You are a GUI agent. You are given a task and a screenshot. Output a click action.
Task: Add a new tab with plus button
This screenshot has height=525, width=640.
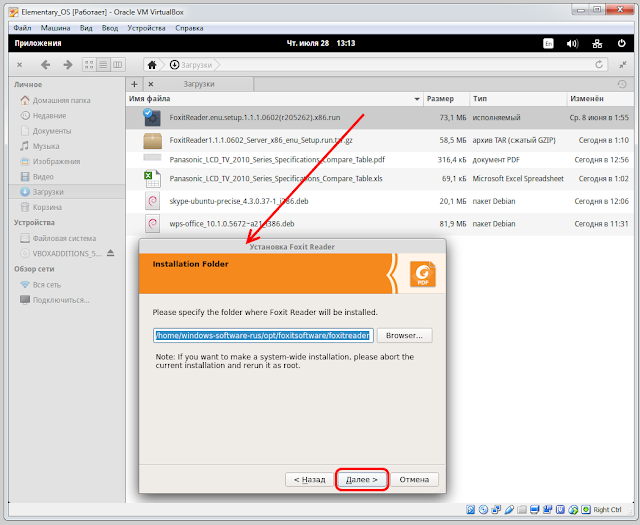click(134, 84)
